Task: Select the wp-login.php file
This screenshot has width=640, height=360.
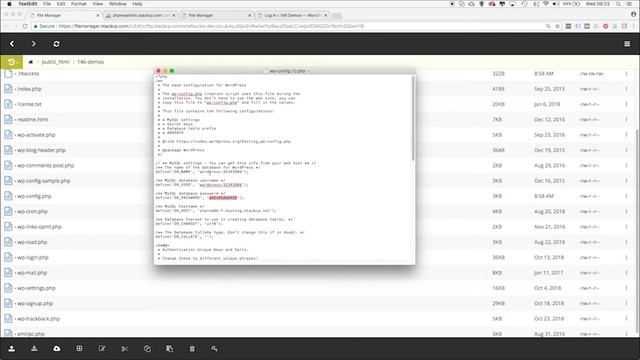Action: [x=33, y=258]
